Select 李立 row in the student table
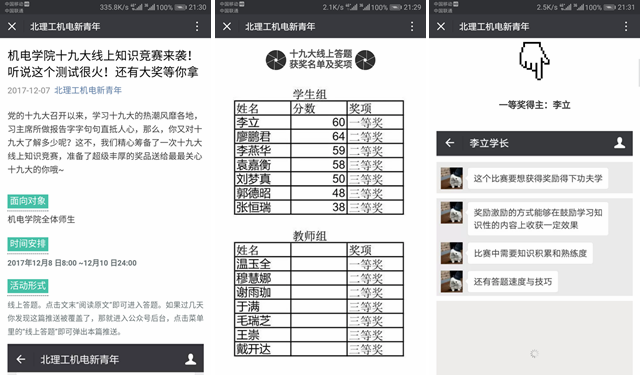 click(319, 122)
